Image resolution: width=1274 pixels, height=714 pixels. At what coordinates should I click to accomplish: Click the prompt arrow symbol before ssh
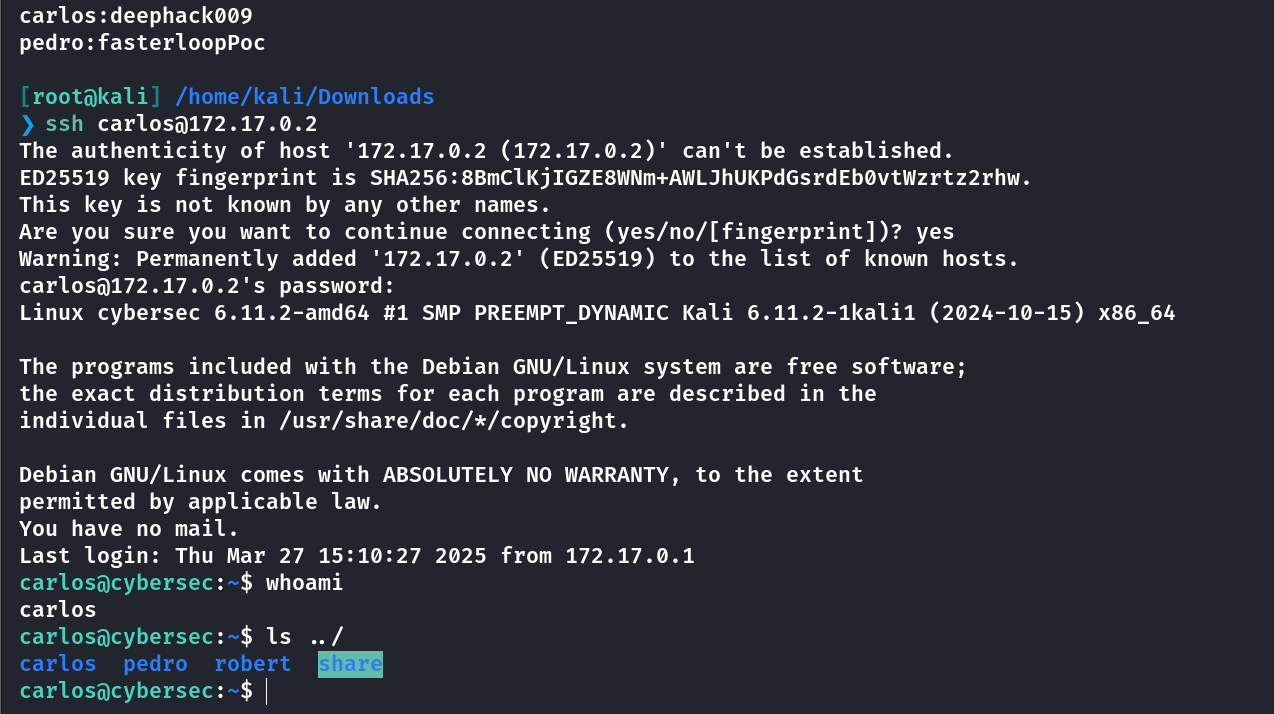[27, 124]
